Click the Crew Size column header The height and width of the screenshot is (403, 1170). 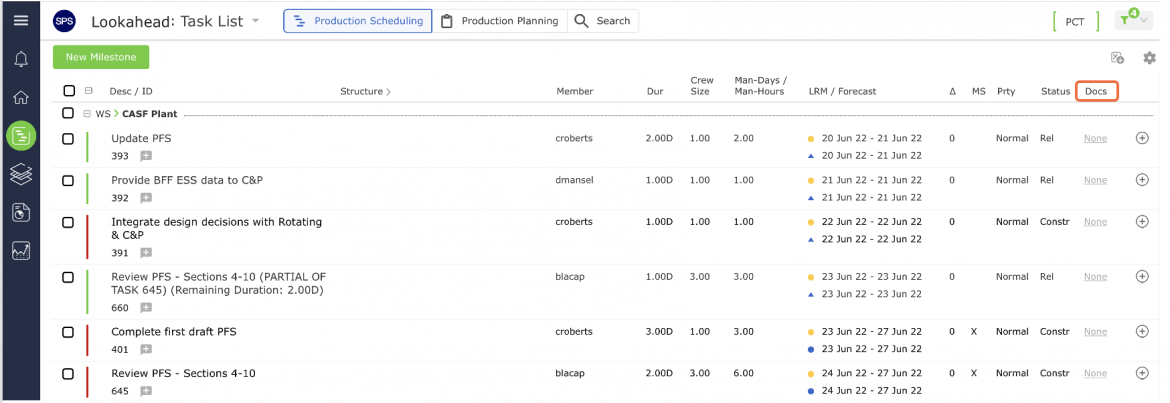701,86
